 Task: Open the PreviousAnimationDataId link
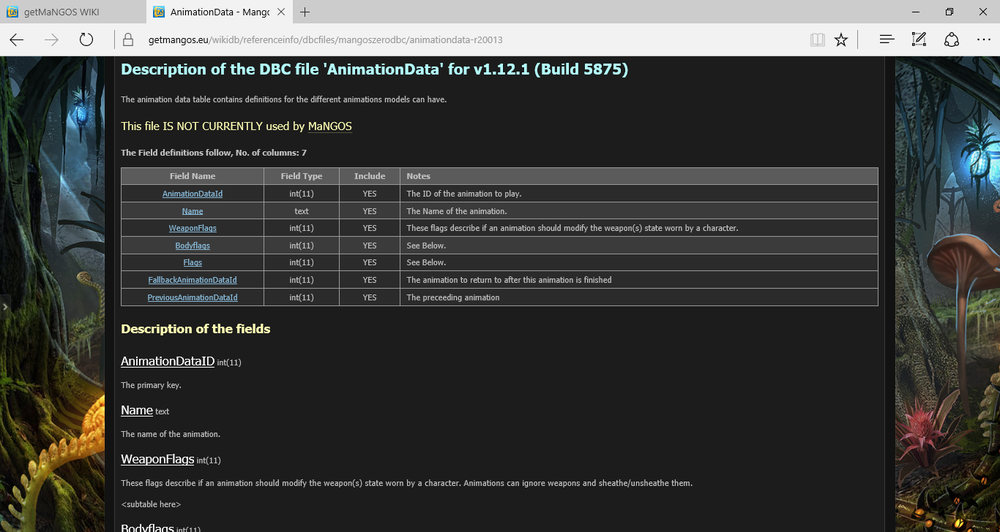192,297
